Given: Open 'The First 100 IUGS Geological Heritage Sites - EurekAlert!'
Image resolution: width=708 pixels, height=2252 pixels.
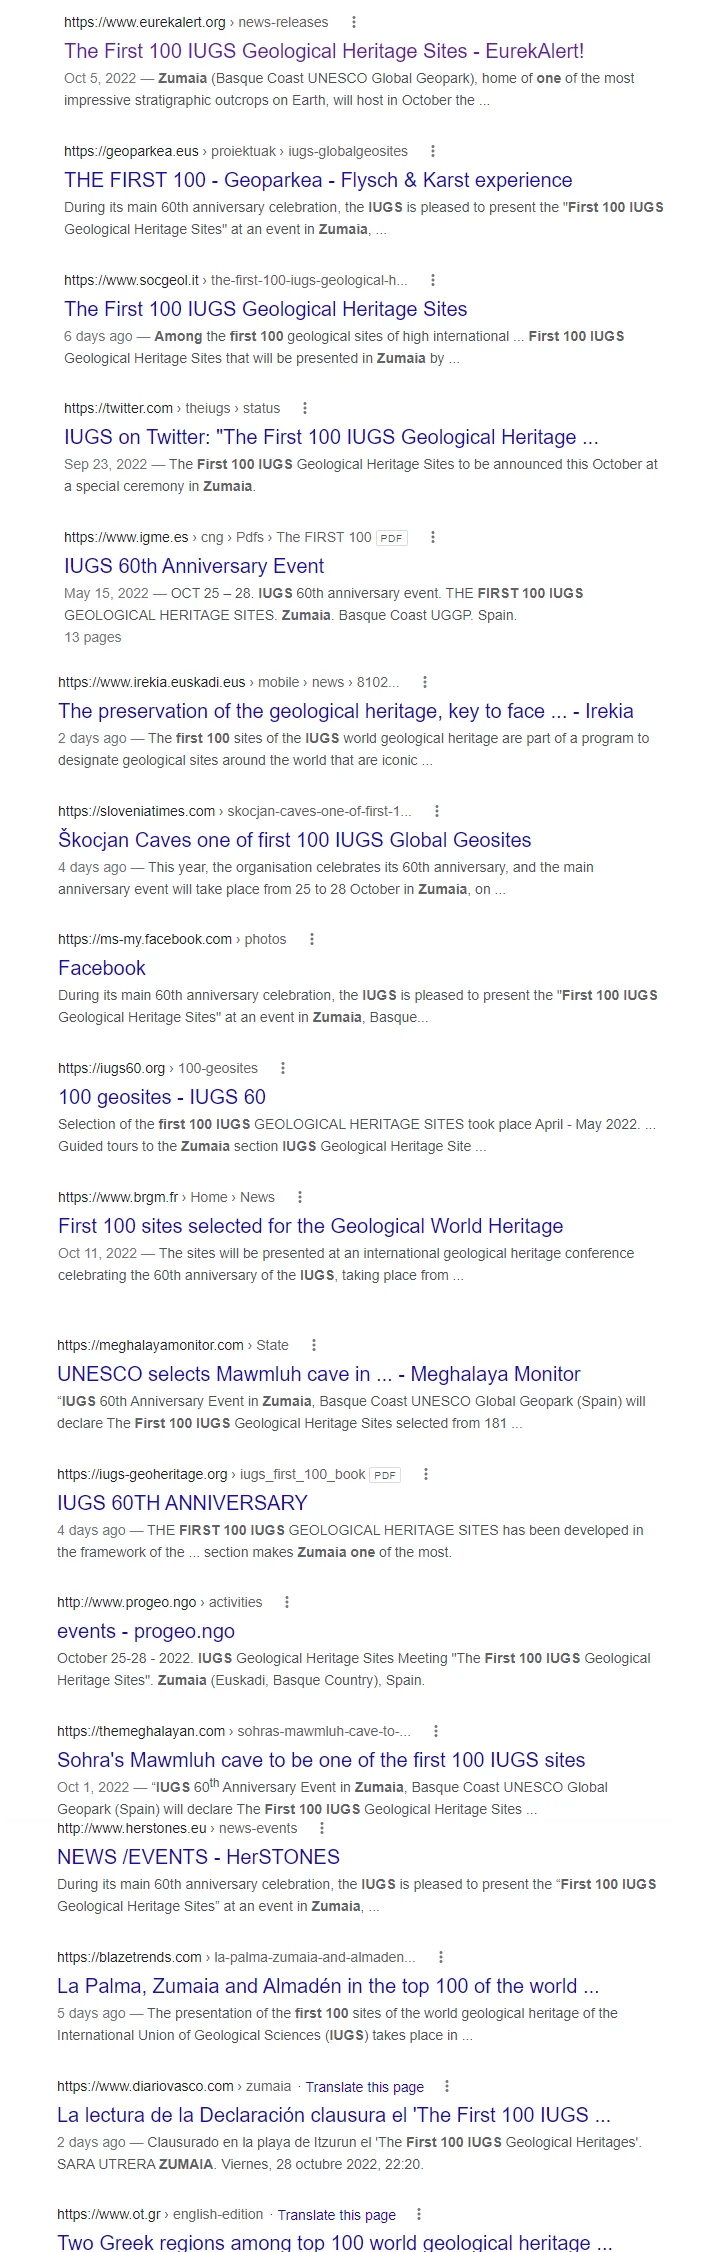Looking at the screenshot, I should tap(324, 51).
